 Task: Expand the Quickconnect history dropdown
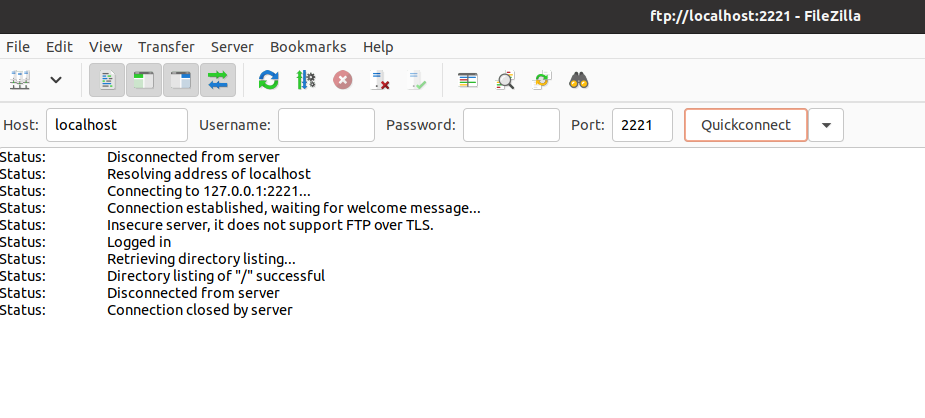coord(826,125)
